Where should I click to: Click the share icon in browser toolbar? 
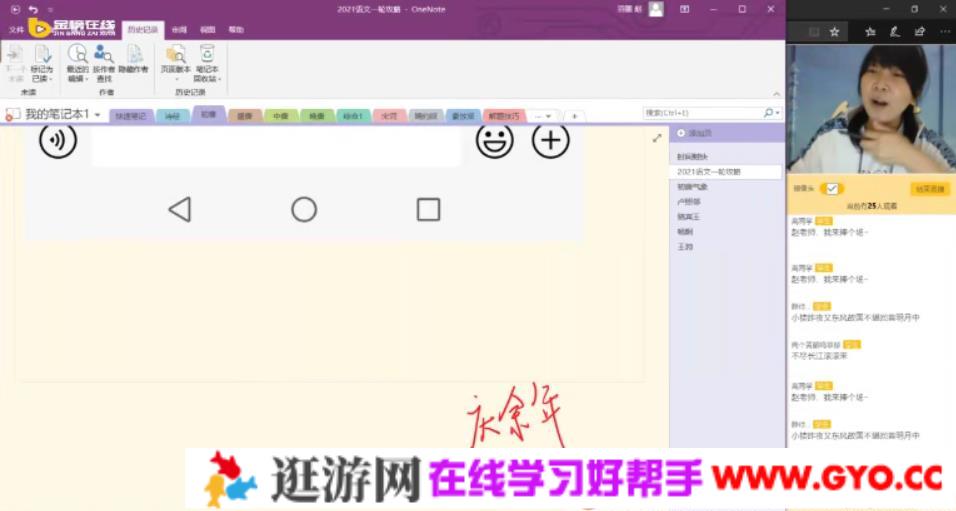(x=919, y=32)
